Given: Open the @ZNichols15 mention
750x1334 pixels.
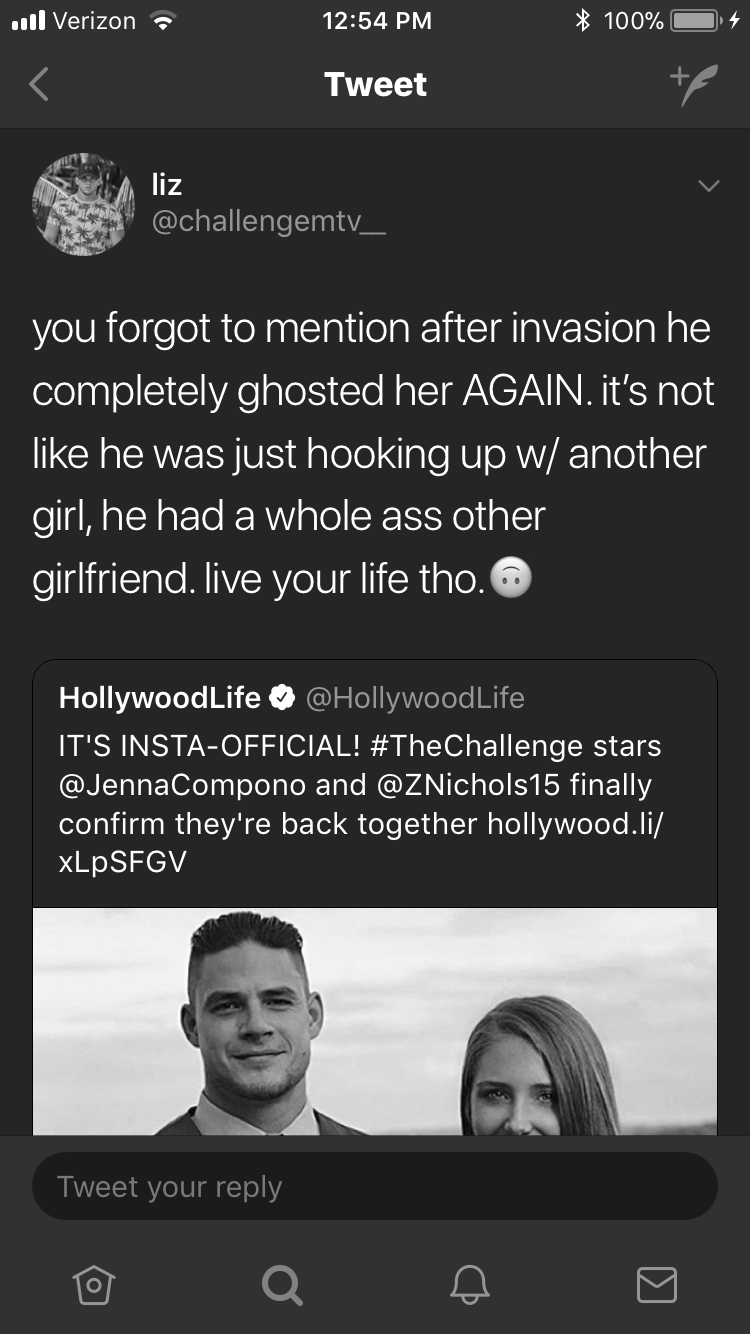Looking at the screenshot, I should tap(467, 785).
